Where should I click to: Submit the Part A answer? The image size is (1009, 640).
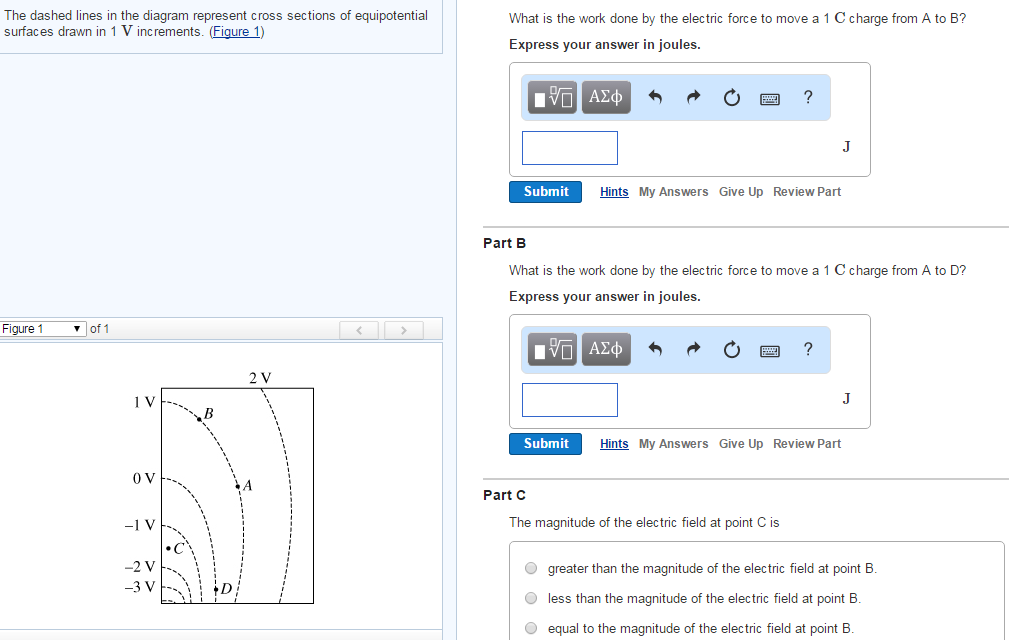pyautogui.click(x=545, y=191)
